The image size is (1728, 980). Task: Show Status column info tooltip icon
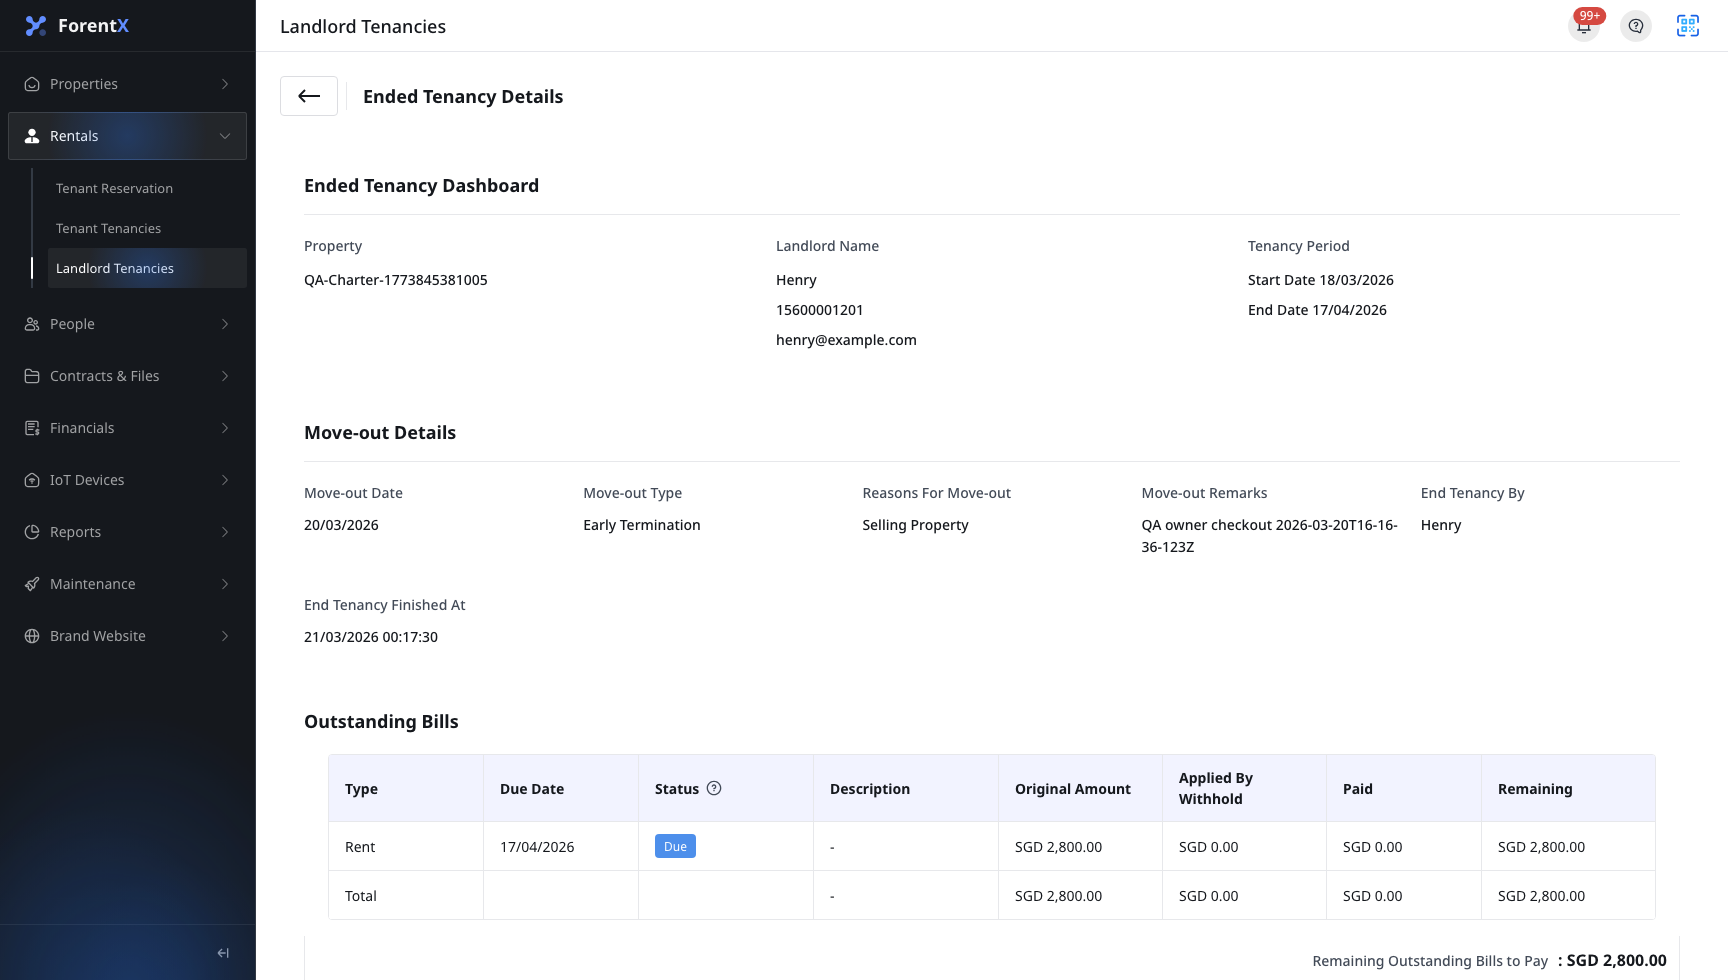pos(714,788)
